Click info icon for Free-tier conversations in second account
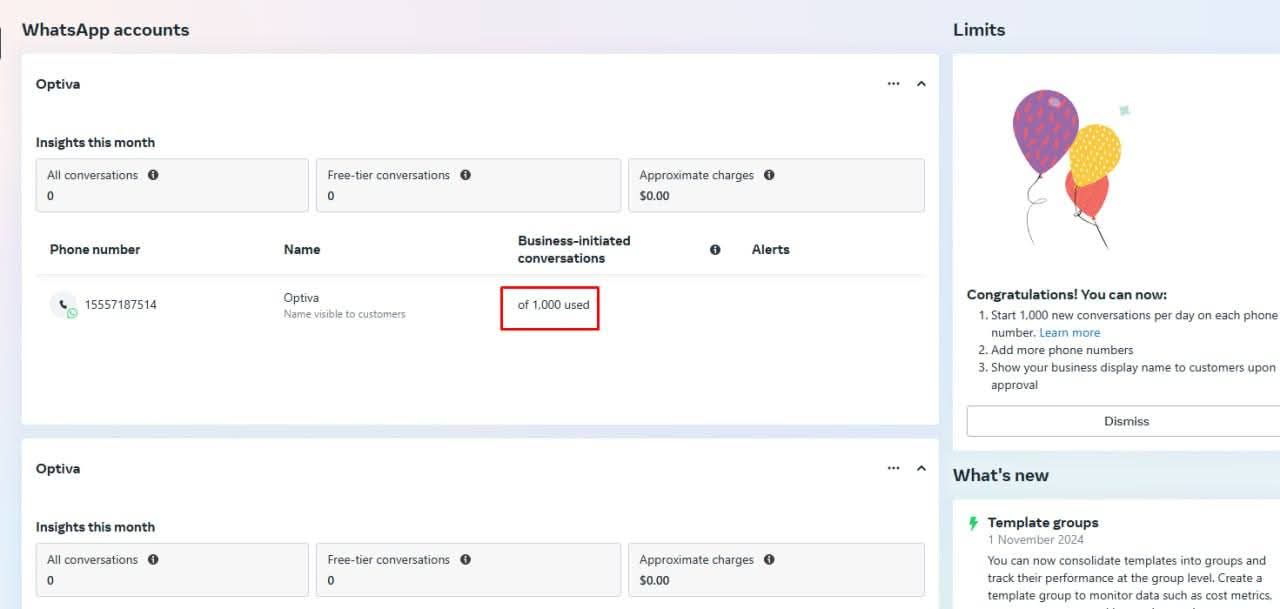The image size is (1280, 609). pos(465,560)
